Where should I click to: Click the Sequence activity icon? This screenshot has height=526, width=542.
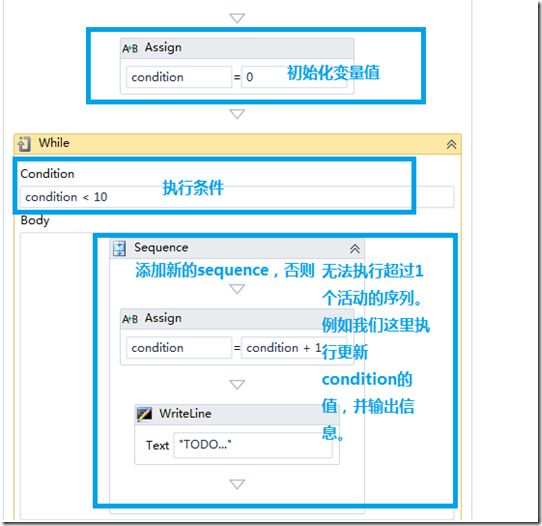120,248
